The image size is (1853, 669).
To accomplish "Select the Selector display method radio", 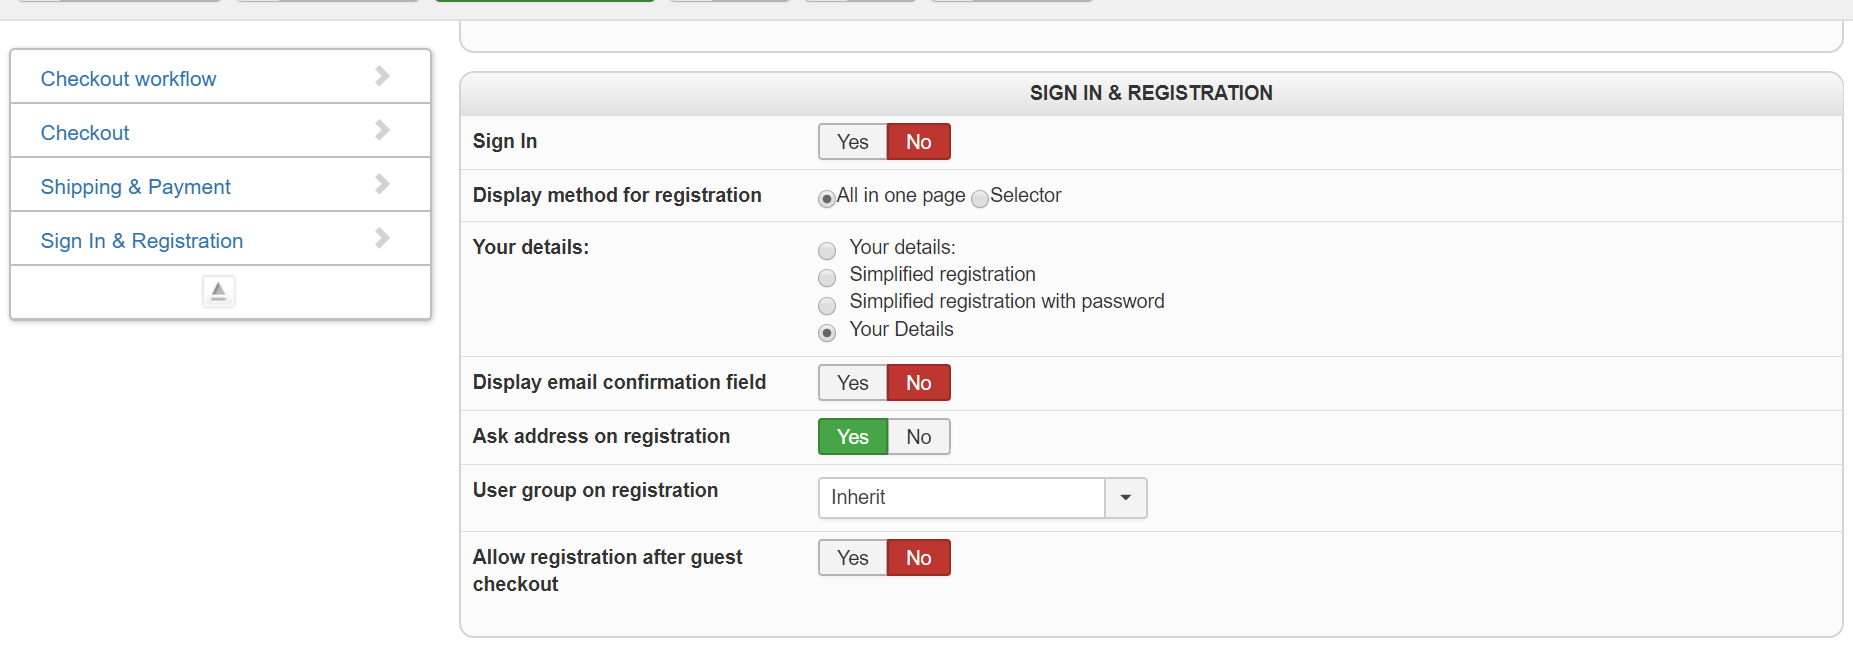I will (980, 198).
